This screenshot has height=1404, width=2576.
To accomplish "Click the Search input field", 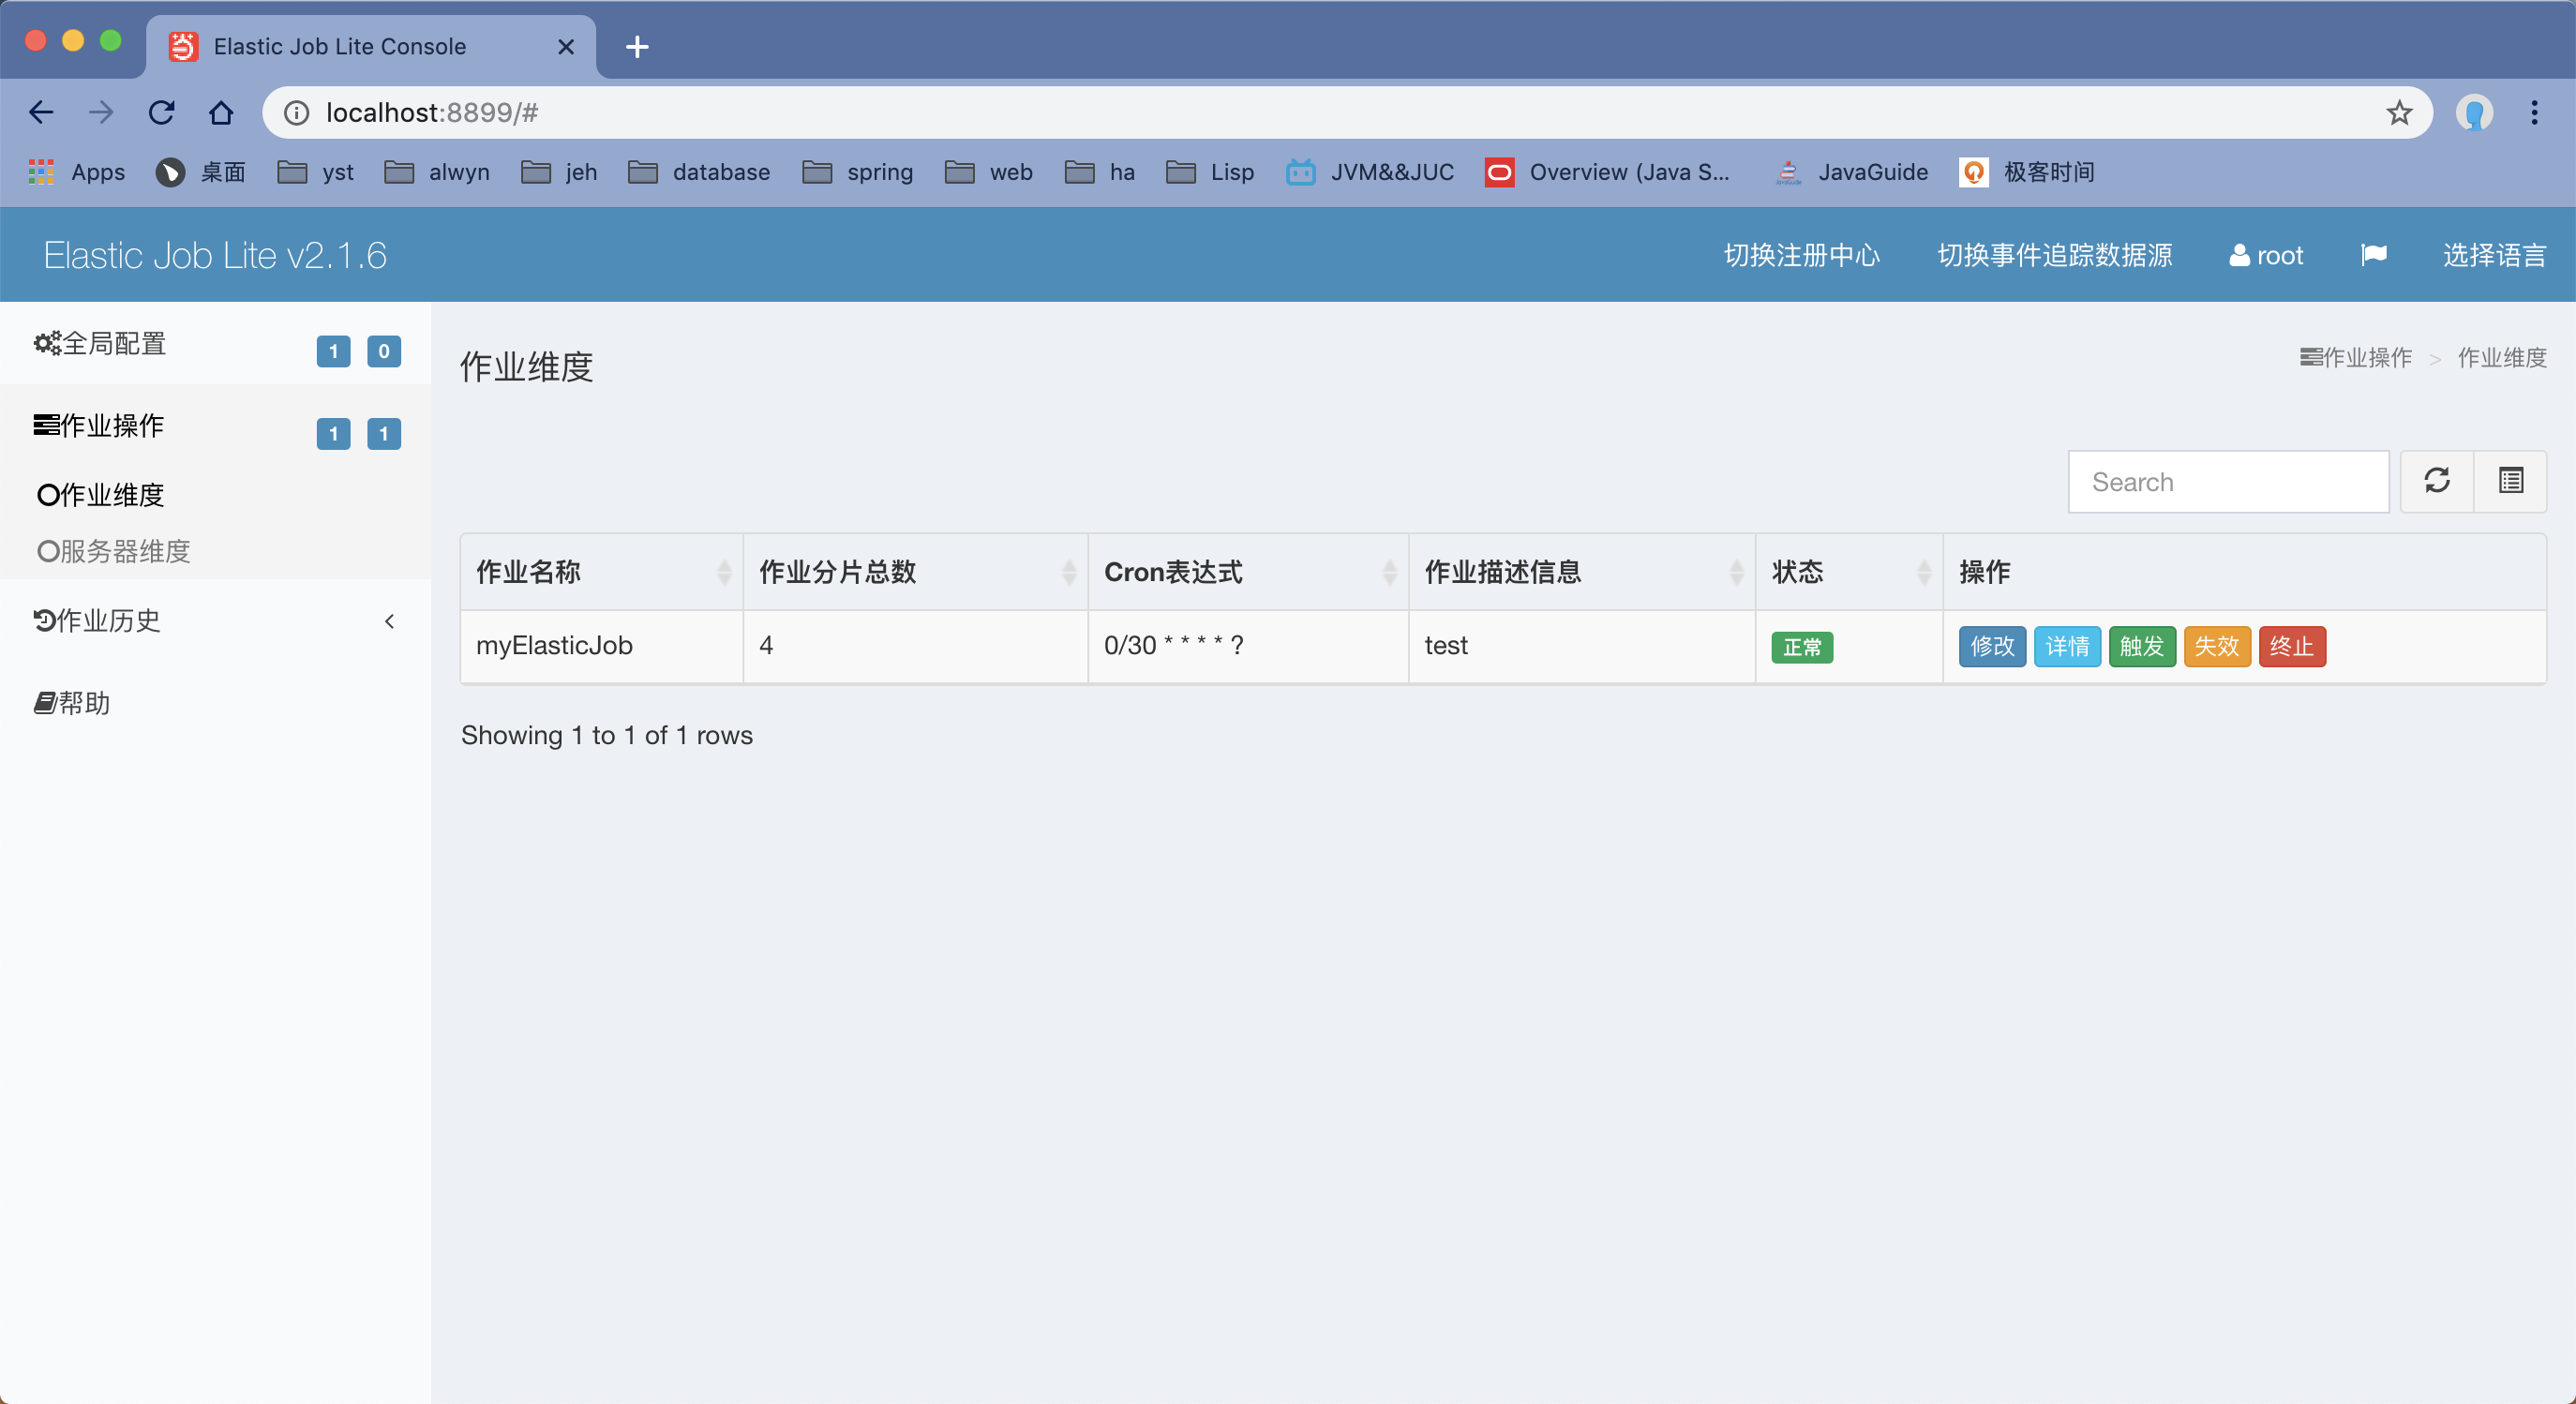I will [x=2228, y=482].
